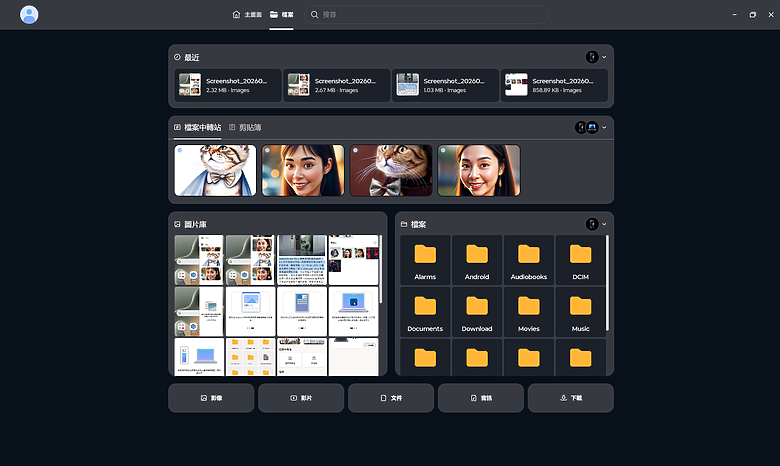This screenshot has height=466, width=780.
Task: Open the 2.67 MB screenshot file
Action: coord(337,85)
